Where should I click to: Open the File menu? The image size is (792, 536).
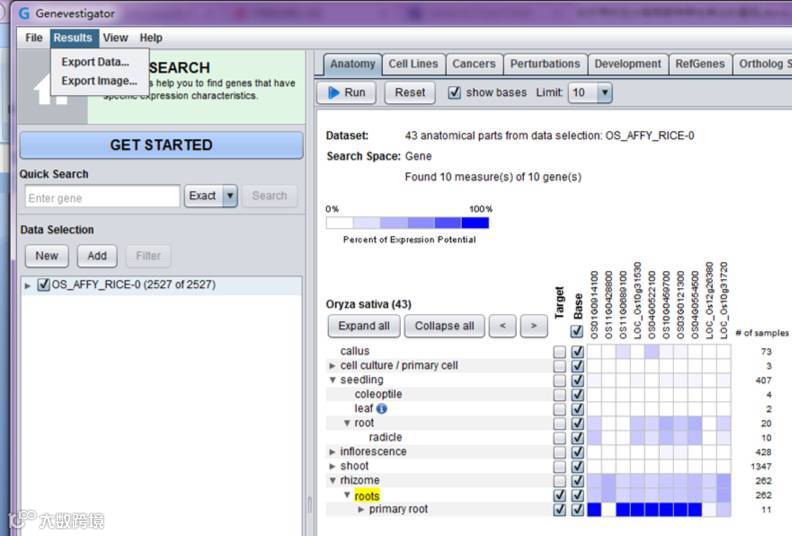click(x=34, y=38)
